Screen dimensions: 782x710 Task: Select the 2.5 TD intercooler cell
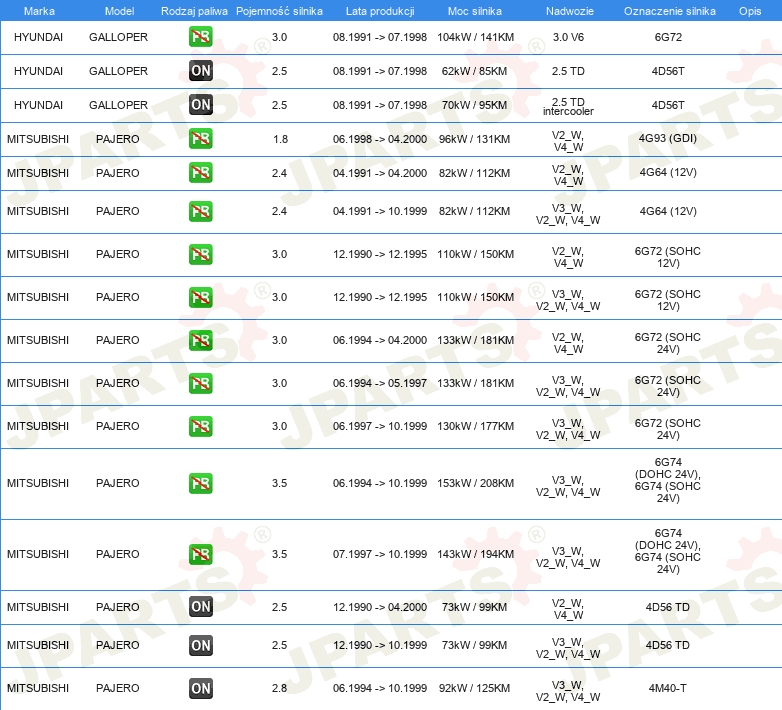pyautogui.click(x=568, y=106)
